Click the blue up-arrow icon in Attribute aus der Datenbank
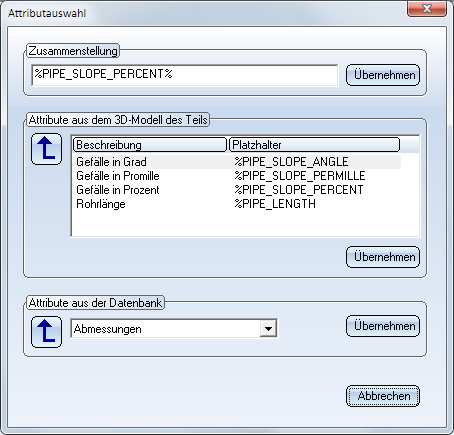The width and height of the screenshot is (454, 435). (46, 332)
